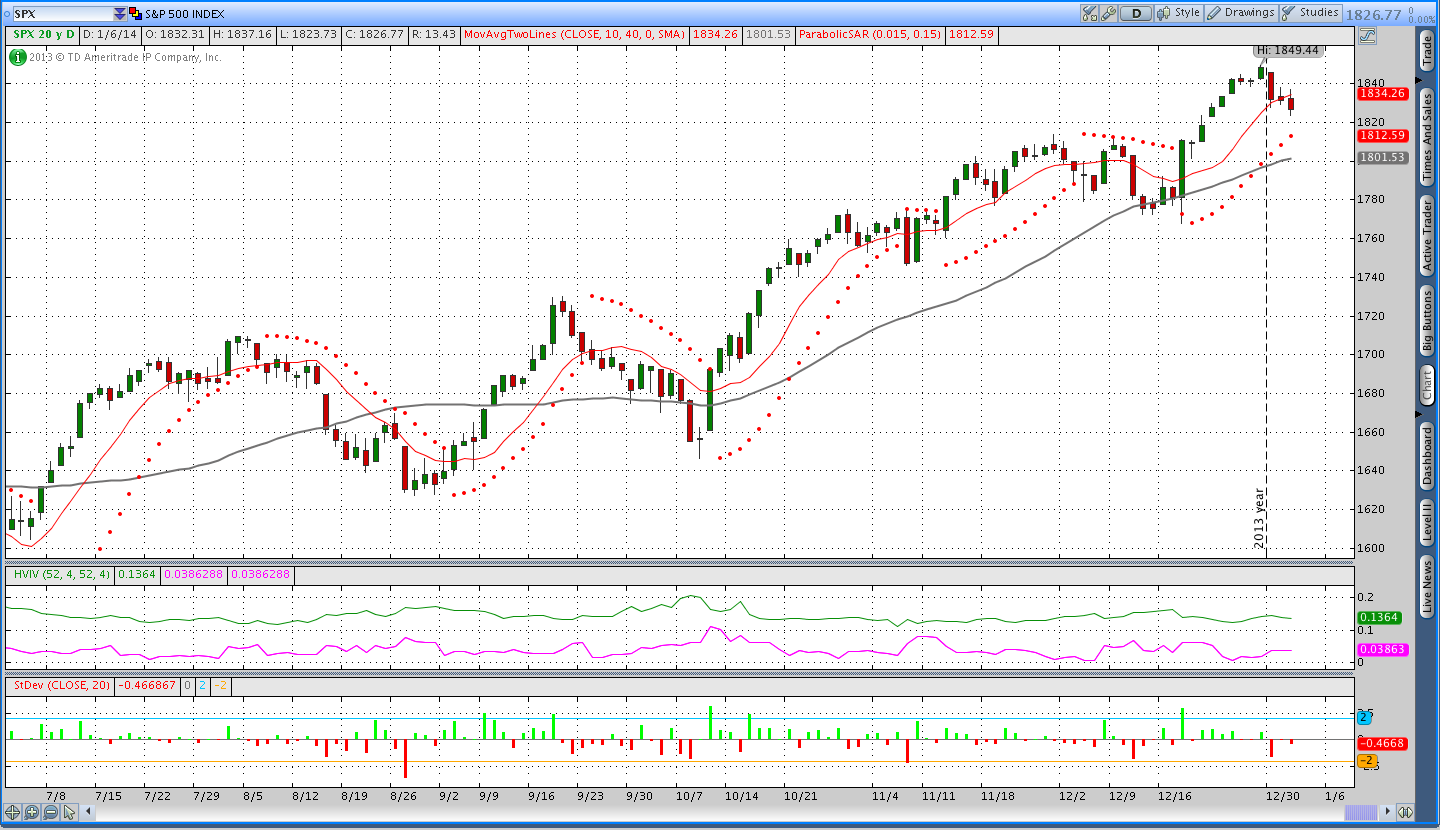
Task: Open the Active Trader side tab
Action: point(1427,235)
